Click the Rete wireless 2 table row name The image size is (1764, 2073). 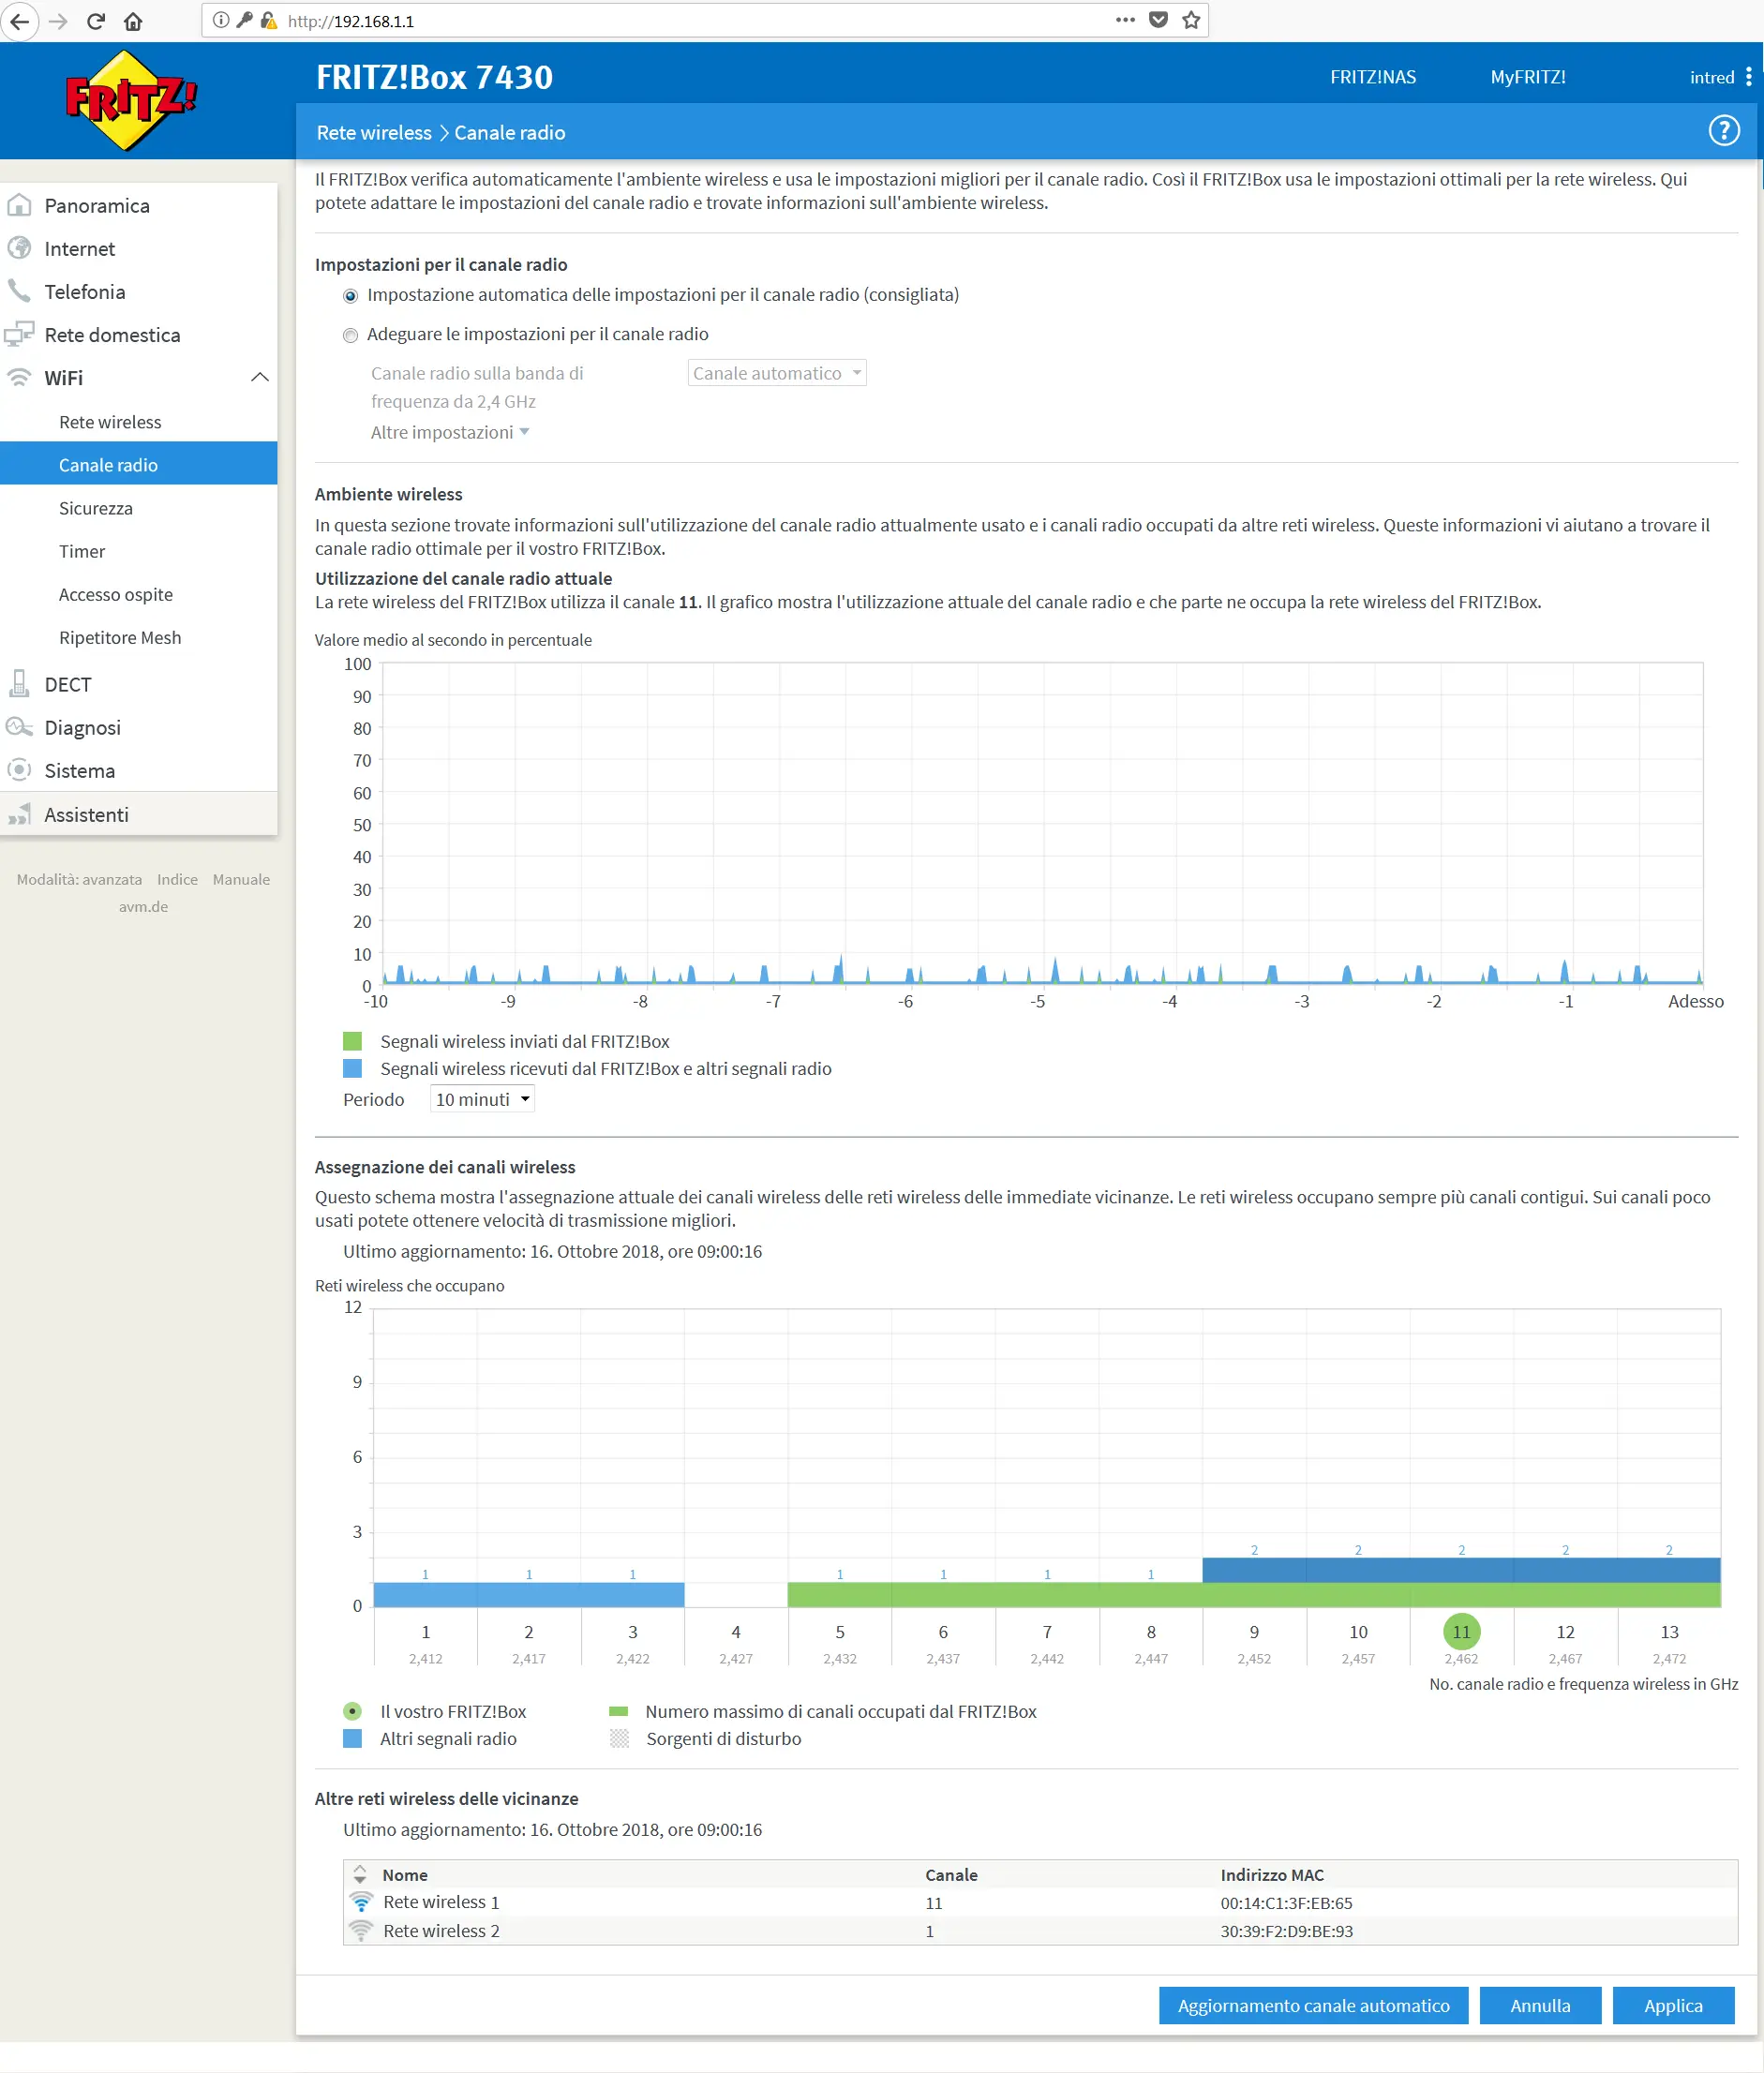[441, 1930]
